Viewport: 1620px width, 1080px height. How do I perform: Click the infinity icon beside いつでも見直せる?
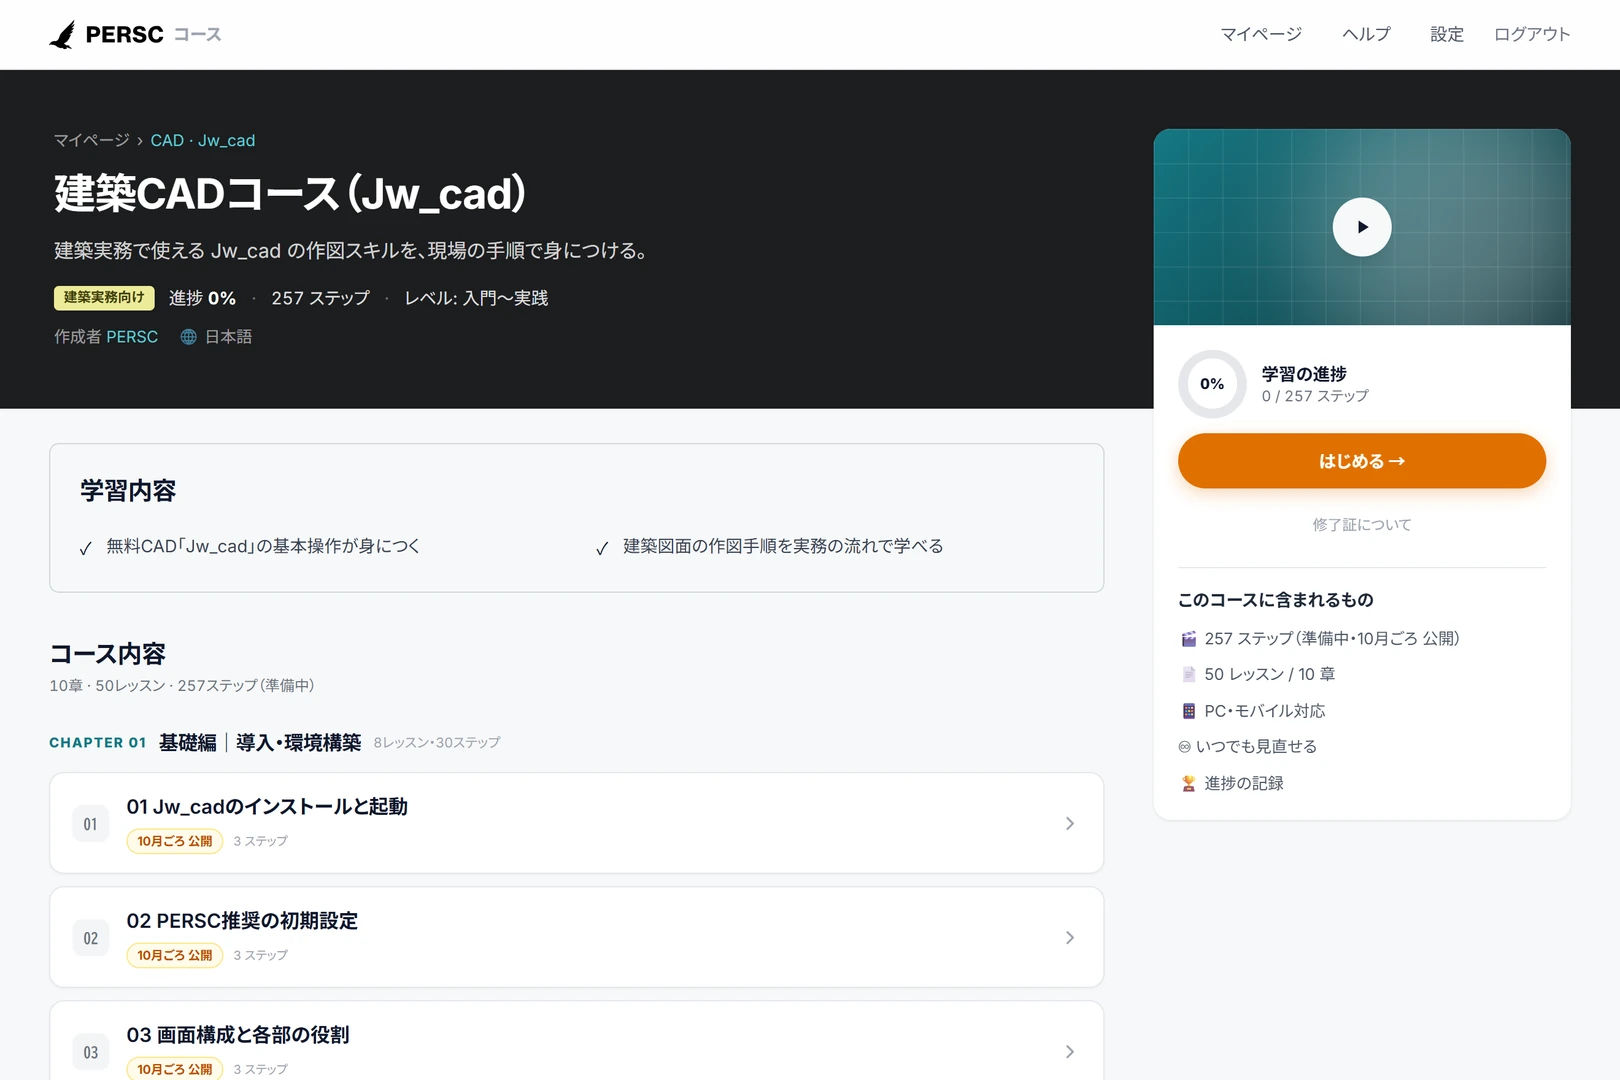coord(1185,747)
